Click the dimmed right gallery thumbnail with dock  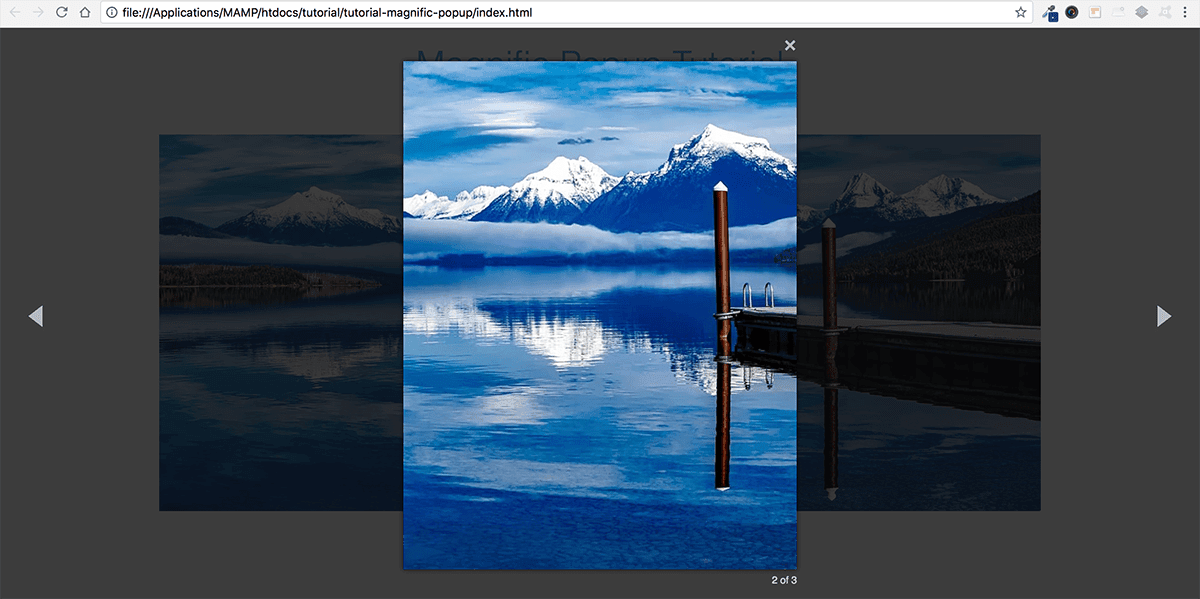(x=919, y=322)
